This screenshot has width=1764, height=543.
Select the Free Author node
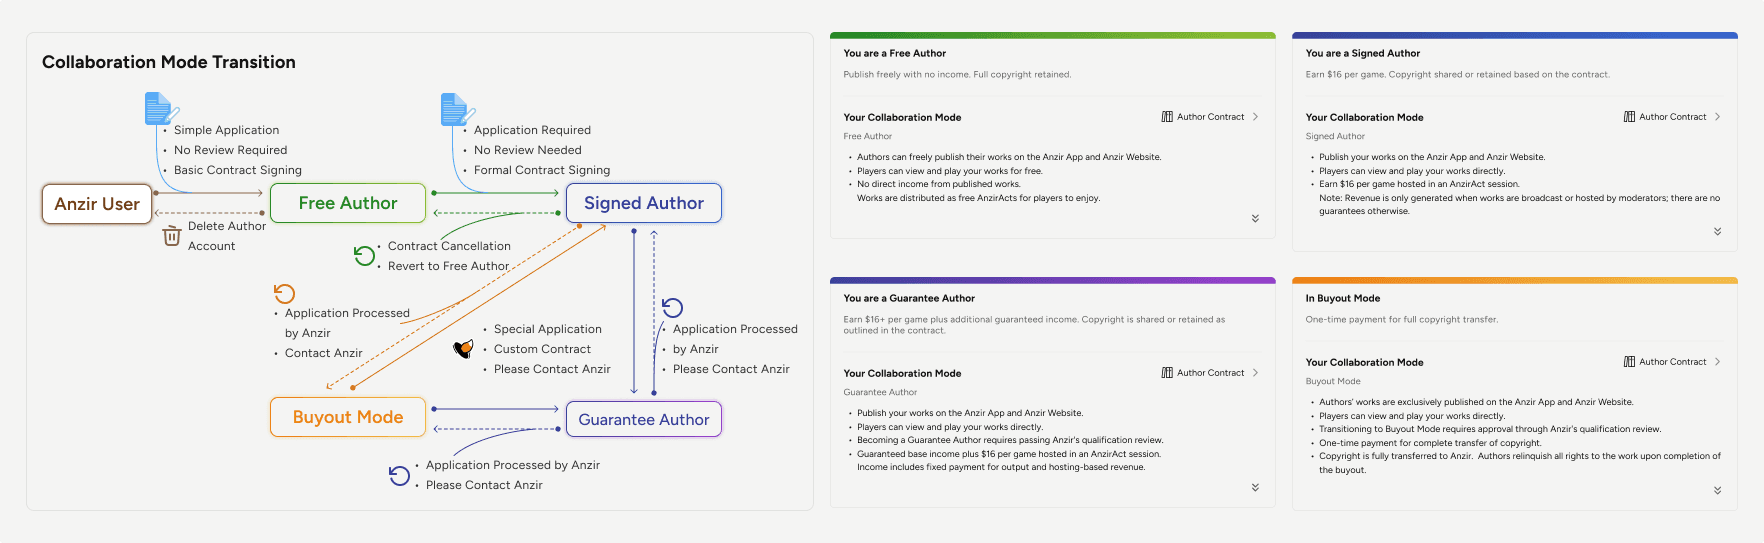coord(348,203)
